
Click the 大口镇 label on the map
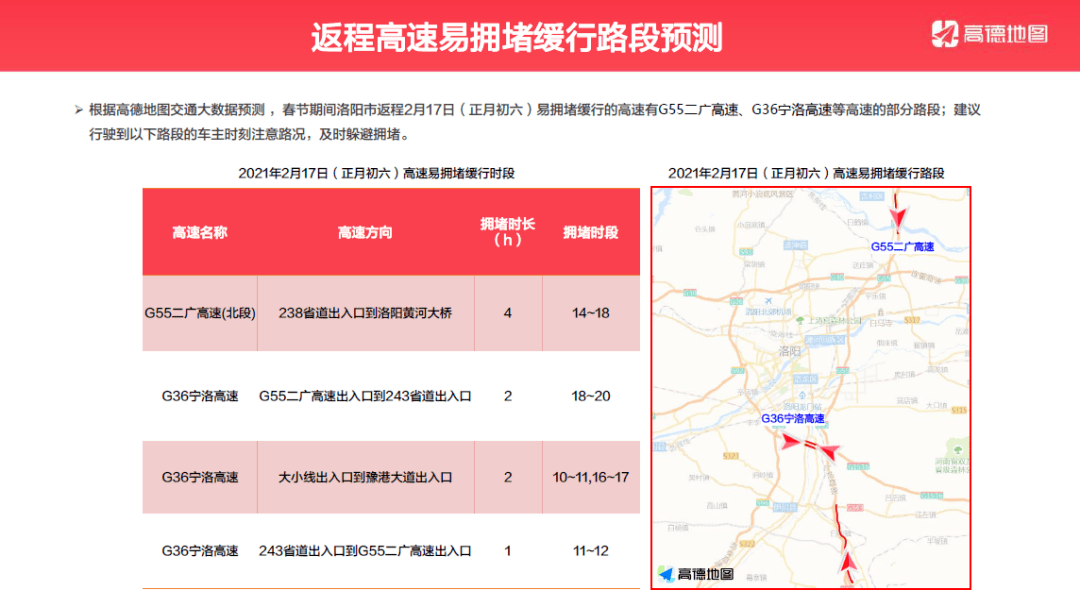937,405
